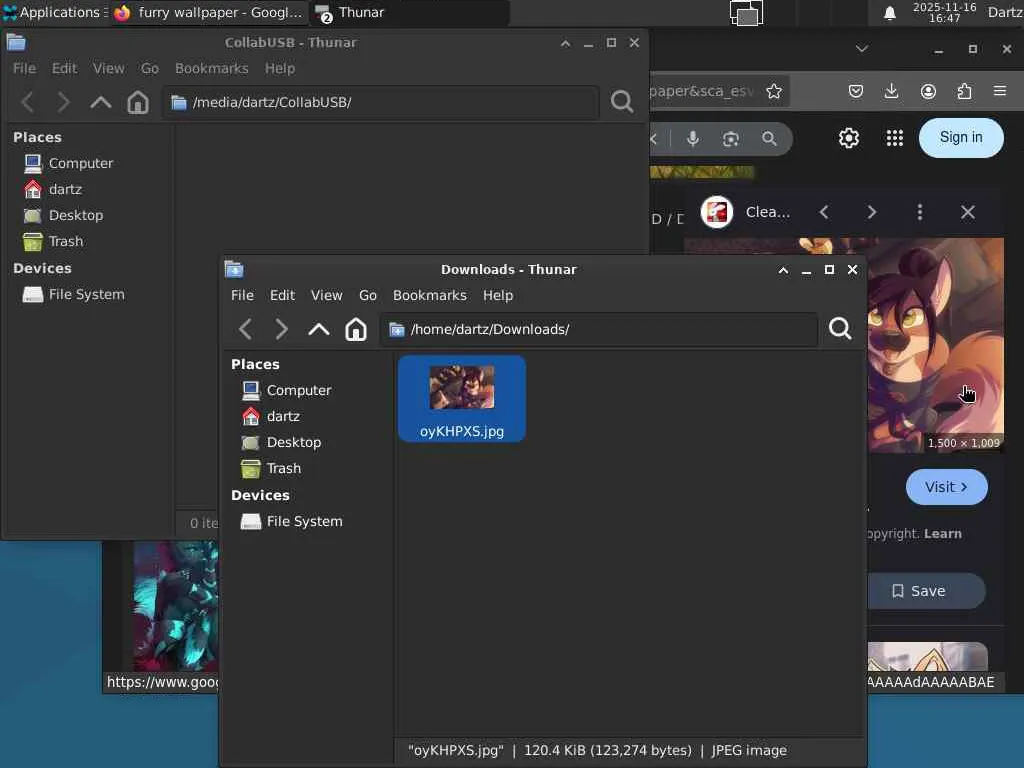The image size is (1024, 768).
Task: Open Bookmarks menu in CollabUSB window
Action: [x=212, y=68]
